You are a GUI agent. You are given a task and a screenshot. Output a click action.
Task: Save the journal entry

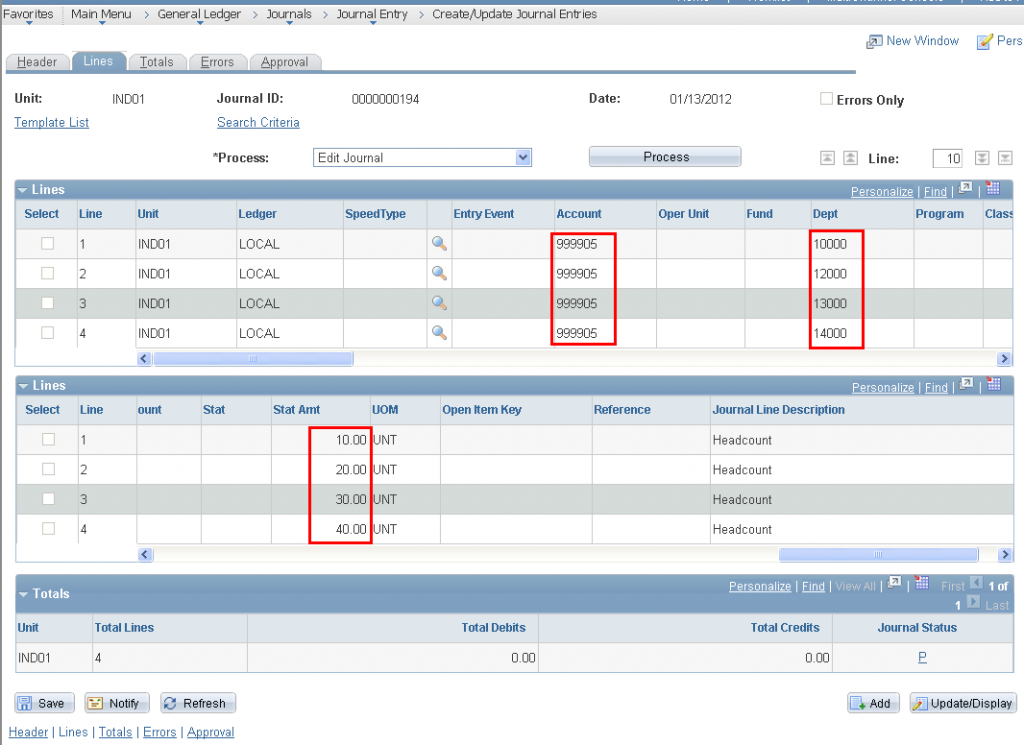pos(44,703)
